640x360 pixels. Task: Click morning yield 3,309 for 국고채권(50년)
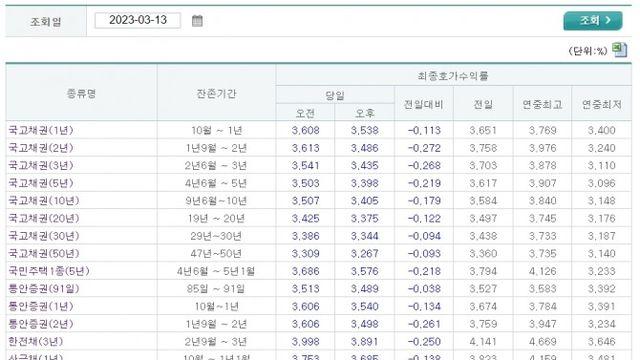[x=305, y=253]
